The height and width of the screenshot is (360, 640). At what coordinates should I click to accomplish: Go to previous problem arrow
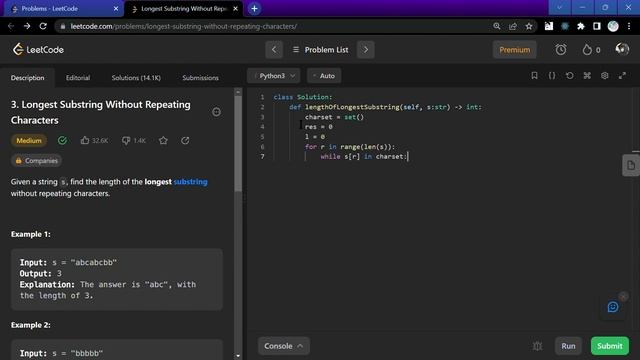tap(274, 50)
